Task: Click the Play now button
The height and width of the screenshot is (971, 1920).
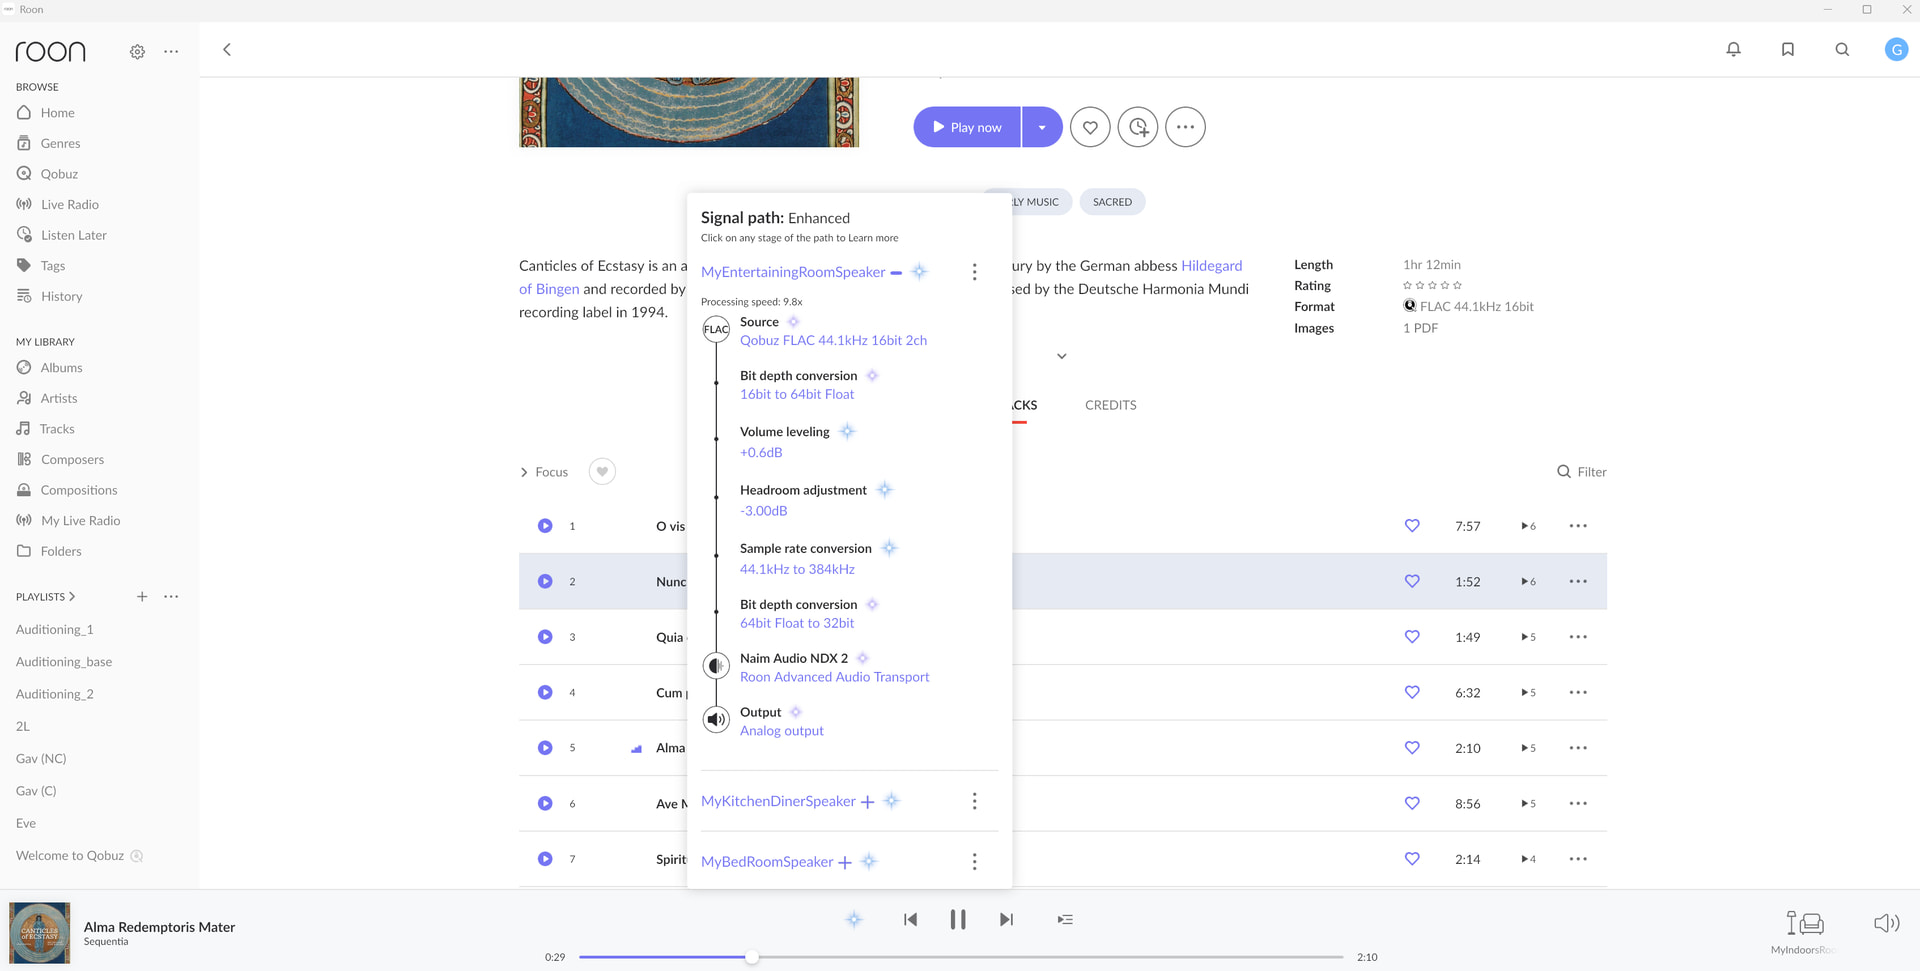Action: pyautogui.click(x=966, y=127)
